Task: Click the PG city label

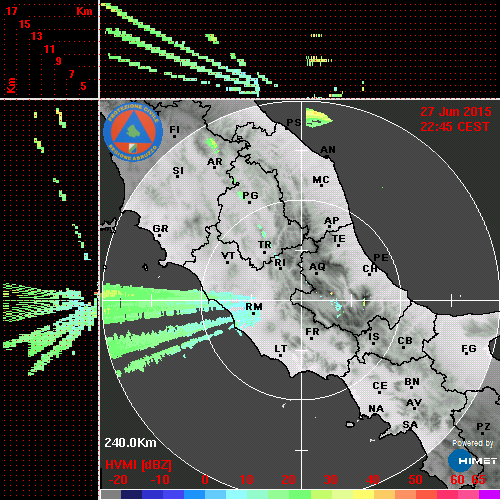Action: point(250,195)
